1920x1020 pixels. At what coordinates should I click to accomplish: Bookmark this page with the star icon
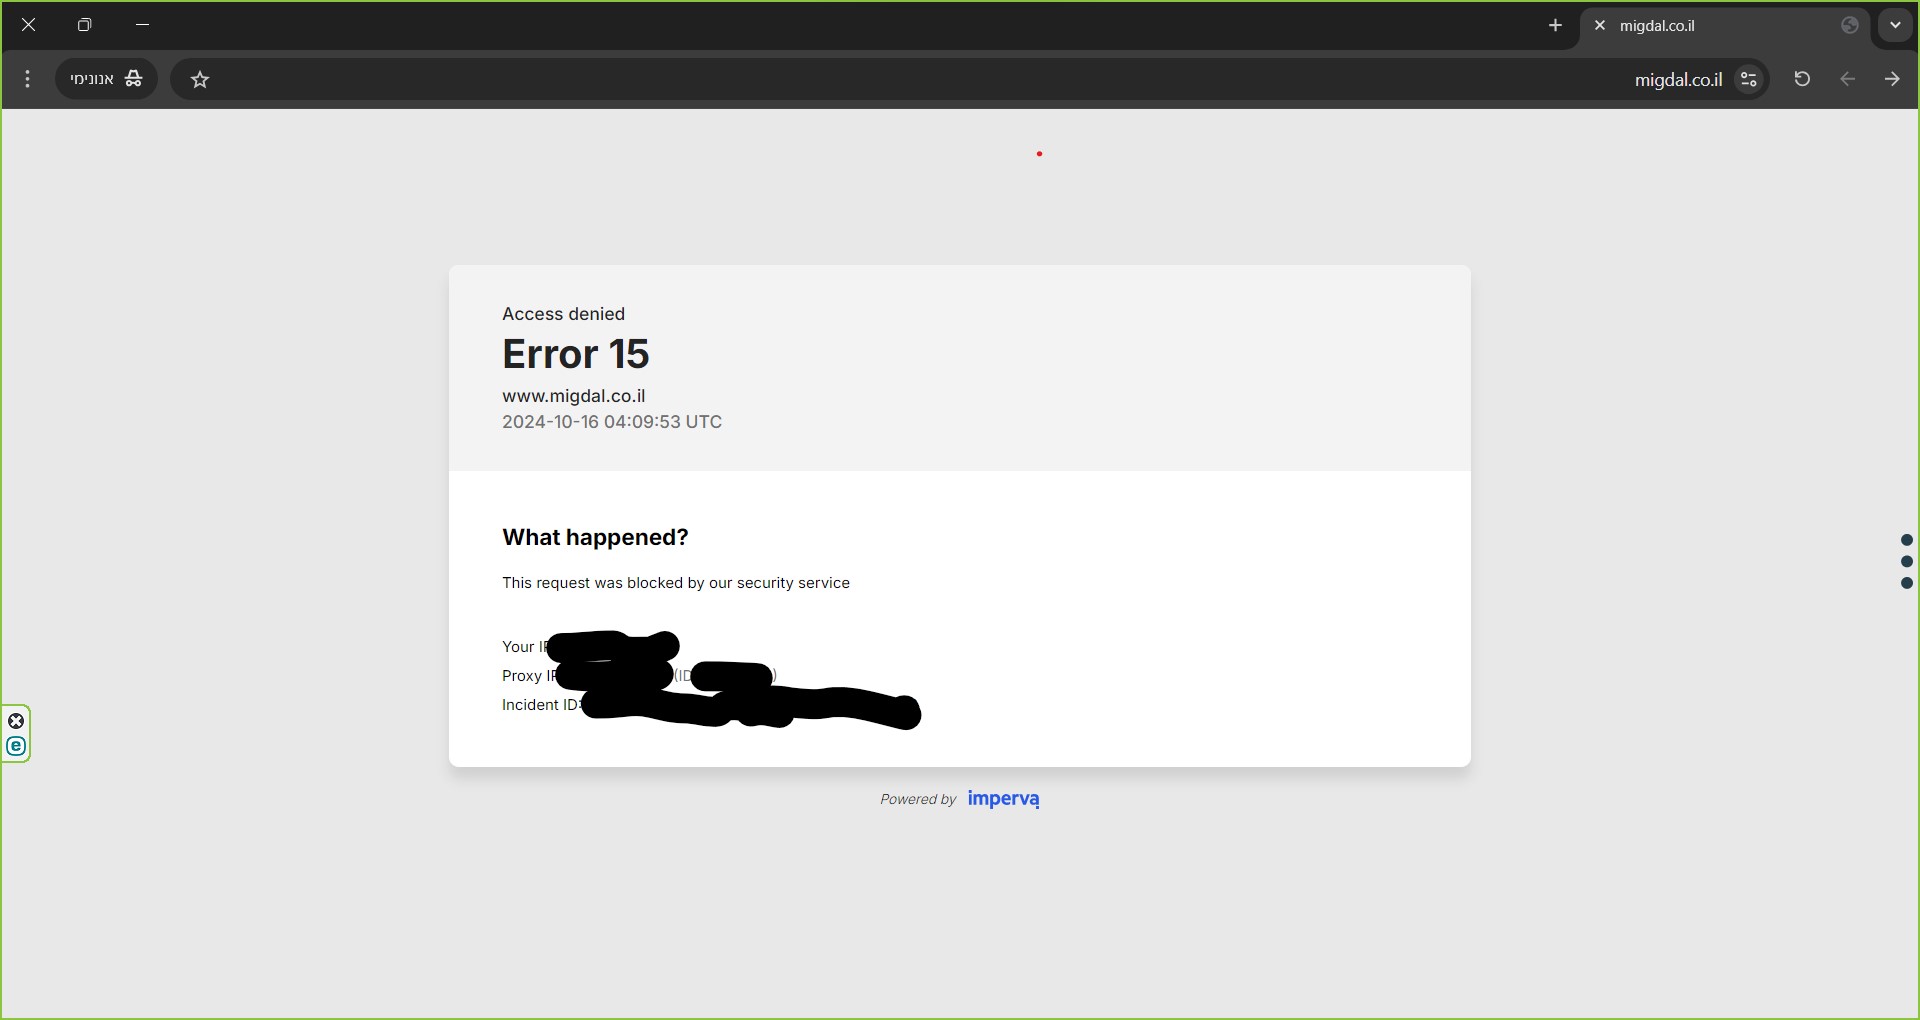coord(200,80)
